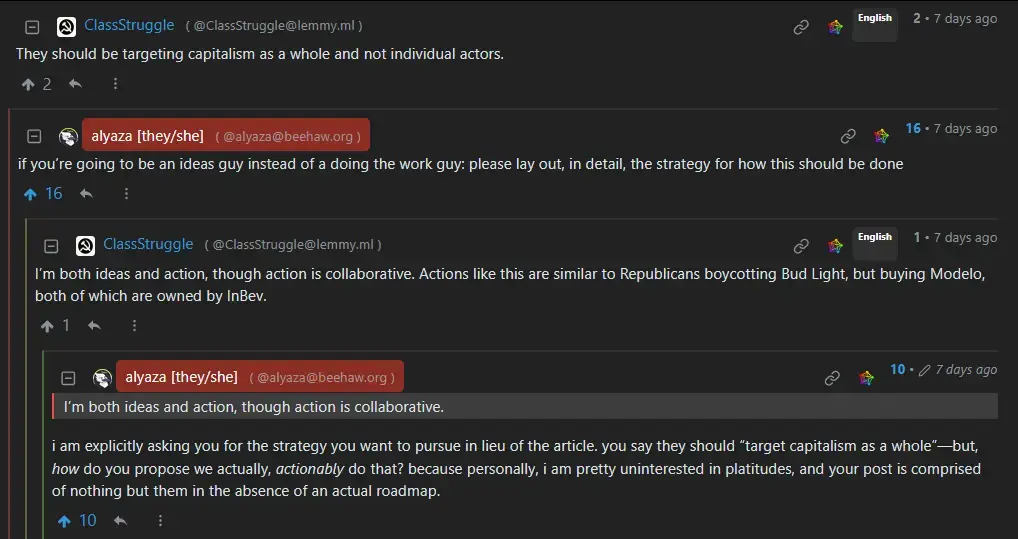Collapse alyaza's quoted reply comment
Screen dimensions: 1018x539
point(68,378)
